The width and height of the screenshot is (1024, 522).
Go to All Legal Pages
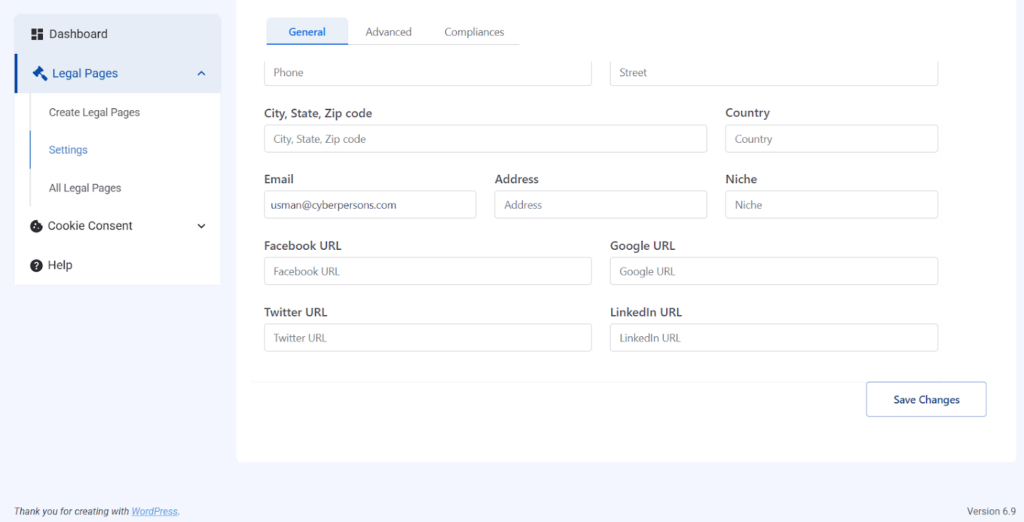(x=85, y=188)
